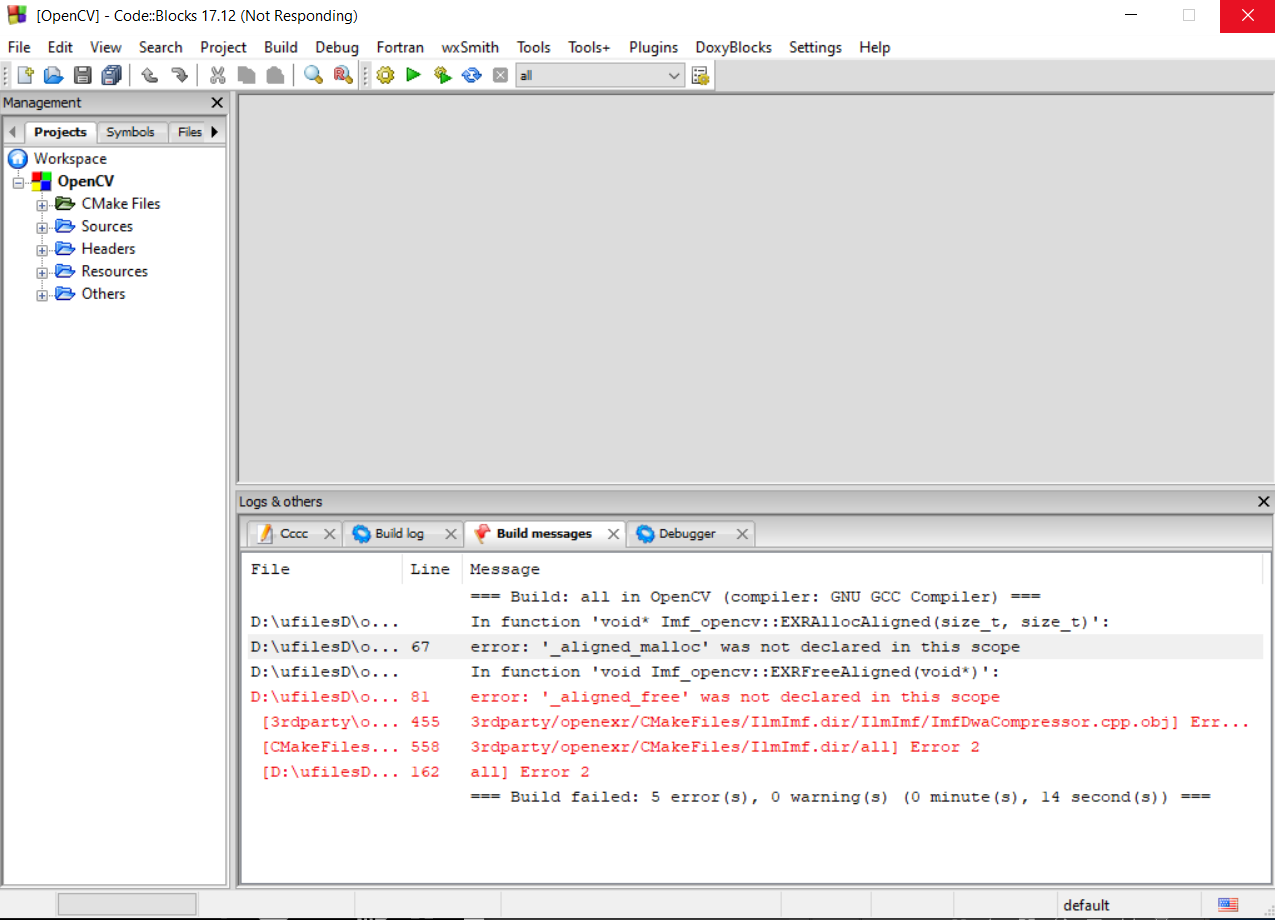
Task: Click the Cut scissors icon
Action: [x=217, y=75]
